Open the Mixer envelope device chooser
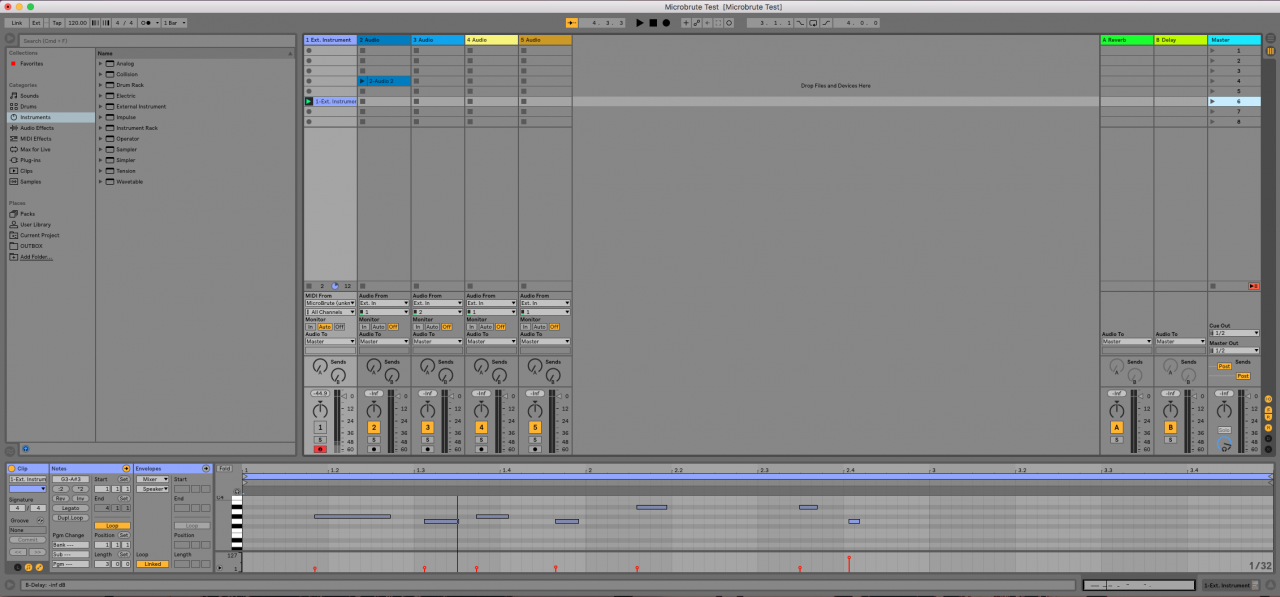Image resolution: width=1280 pixels, height=597 pixels. click(152, 479)
